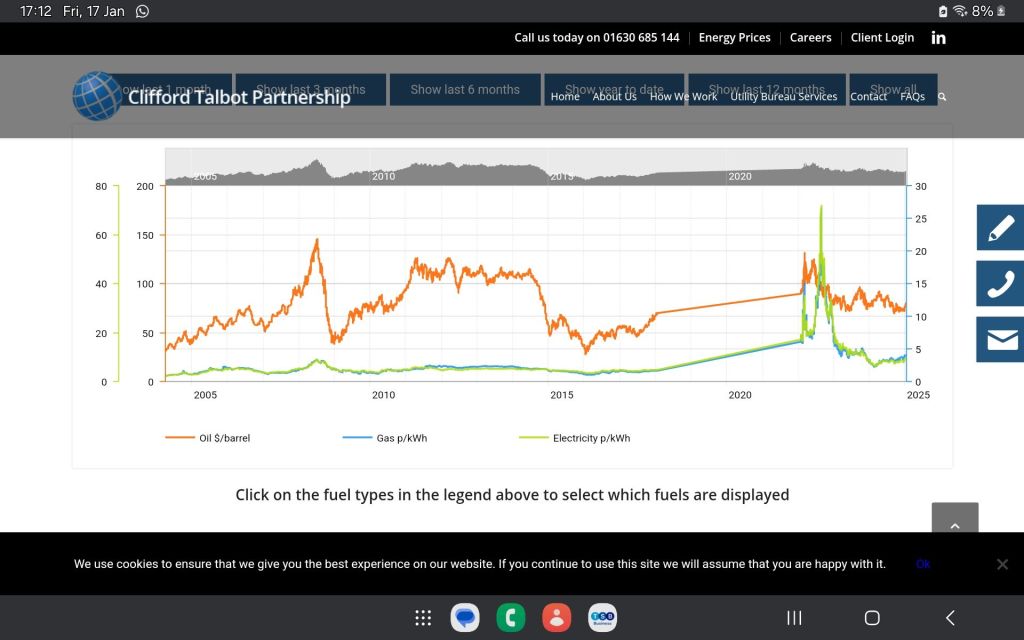This screenshot has height=640, width=1024.
Task: Open the LinkedIn icon link
Action: [938, 38]
